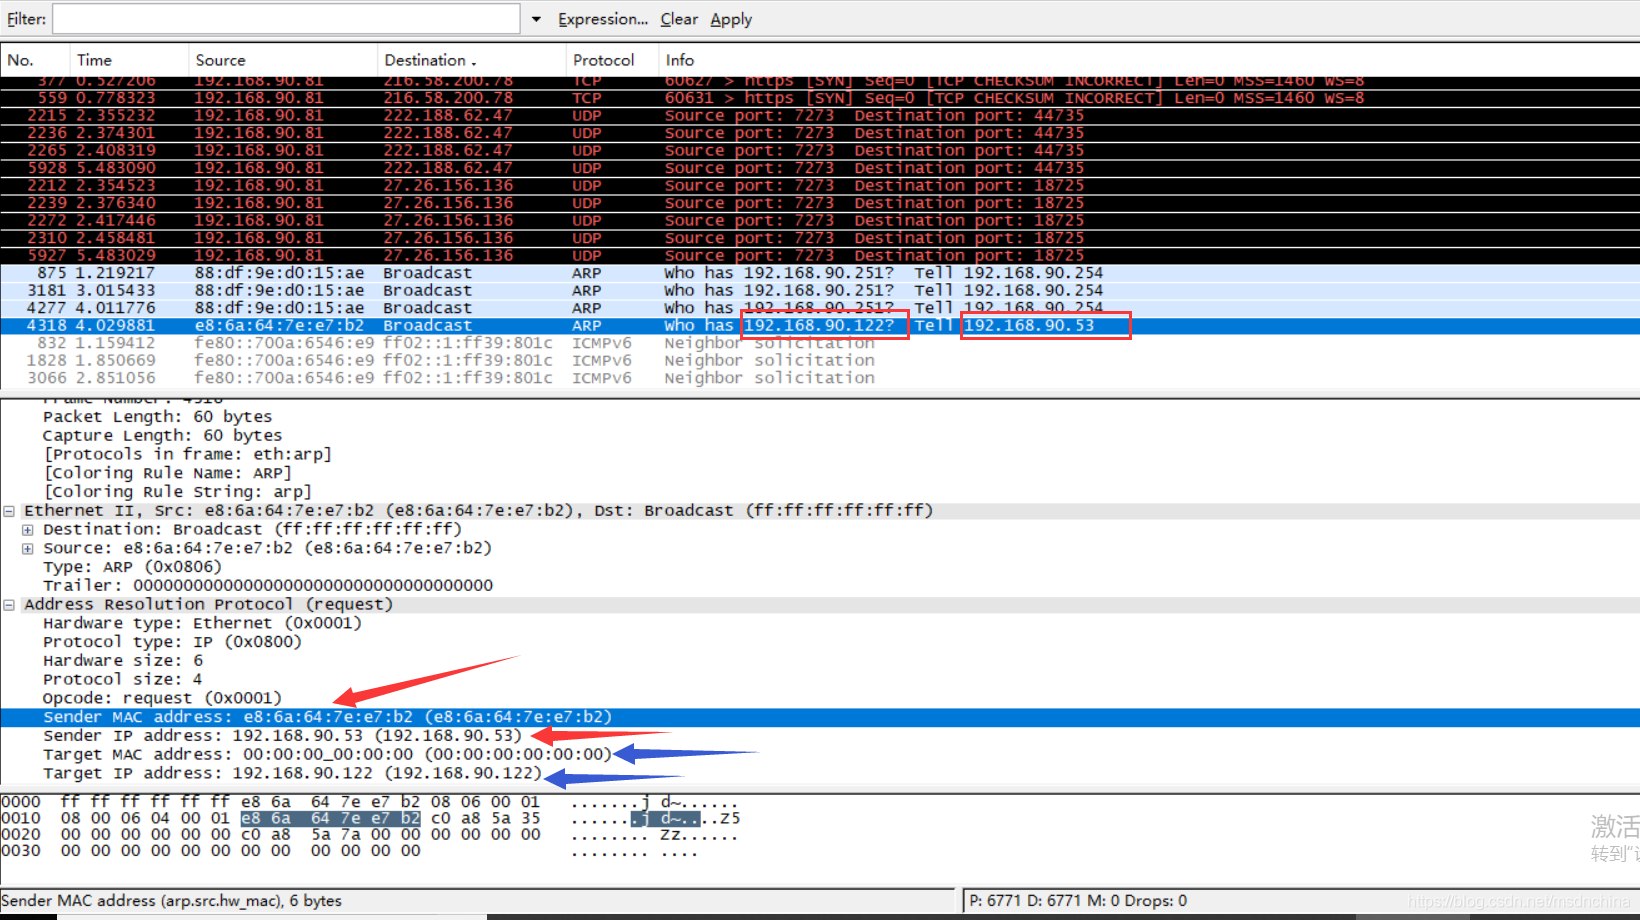Select Coloring Rule Name: ARP line
This screenshot has height=920, width=1640.
(167, 473)
